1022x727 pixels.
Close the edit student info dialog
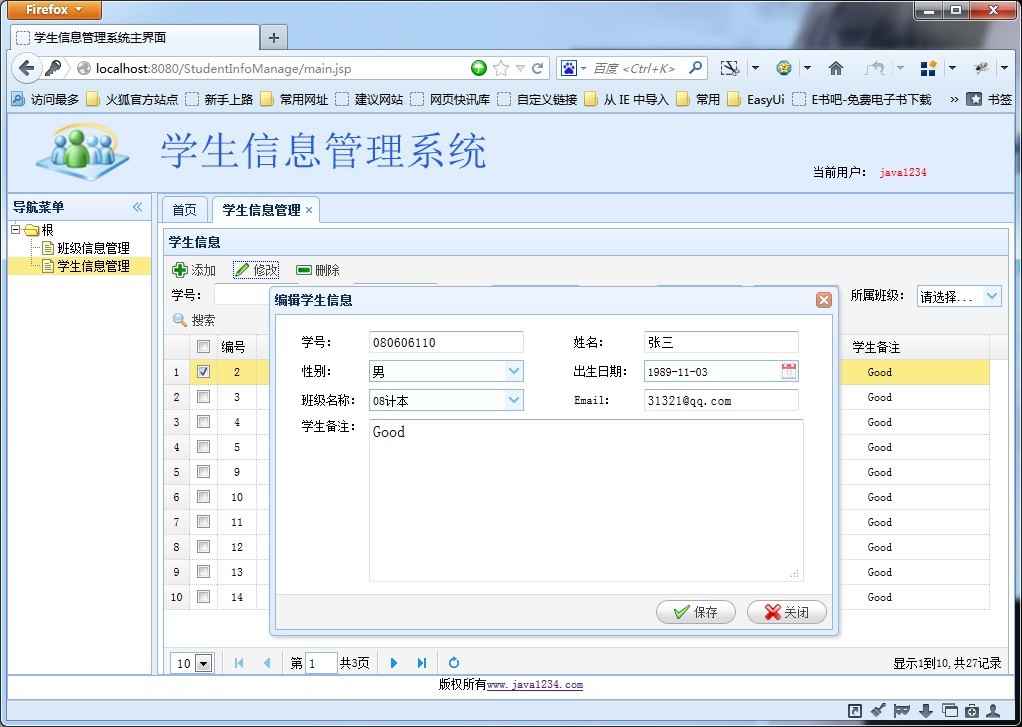823,300
